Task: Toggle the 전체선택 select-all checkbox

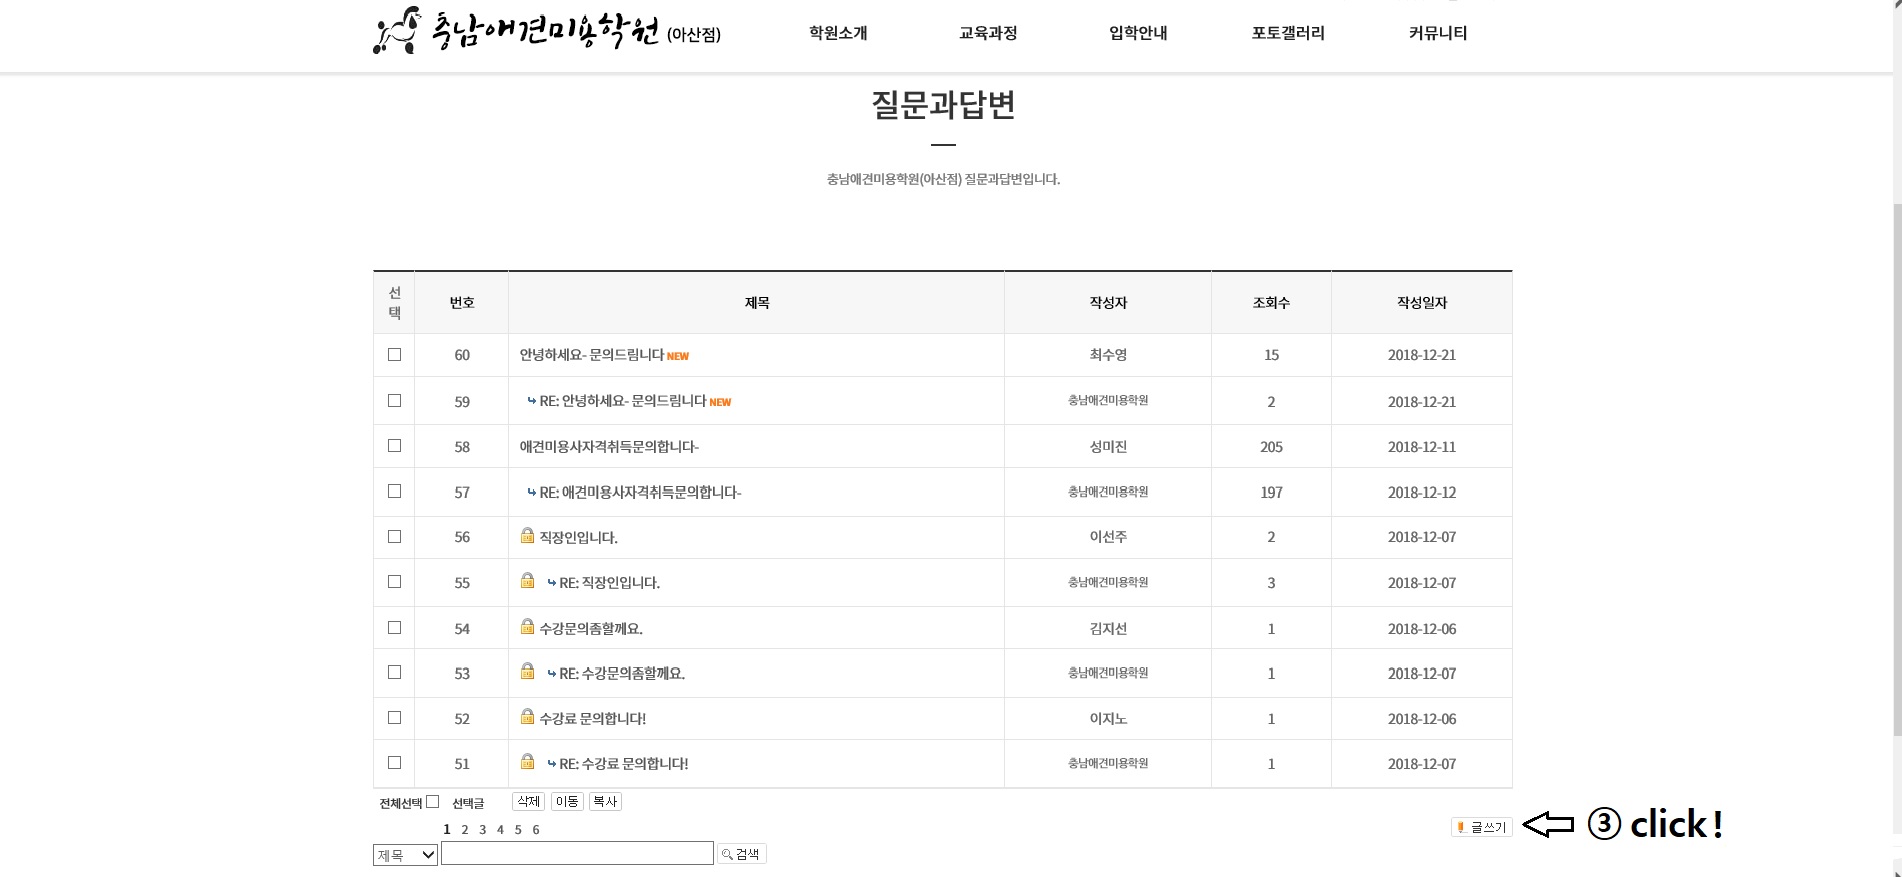Action: coord(432,802)
